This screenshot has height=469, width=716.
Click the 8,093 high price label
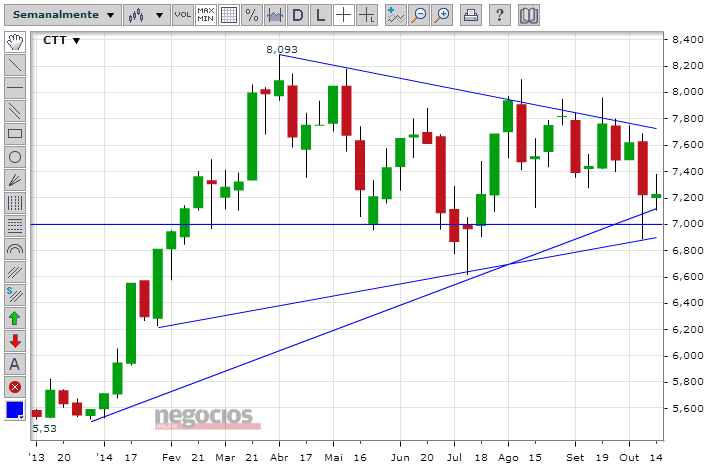[282, 49]
